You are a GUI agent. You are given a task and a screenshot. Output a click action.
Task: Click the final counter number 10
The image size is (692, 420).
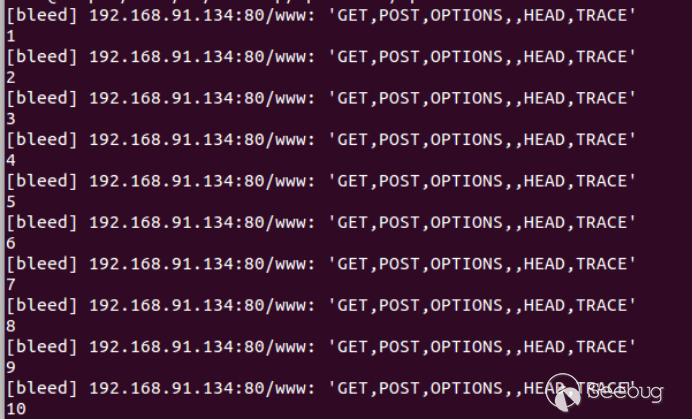[16, 409]
